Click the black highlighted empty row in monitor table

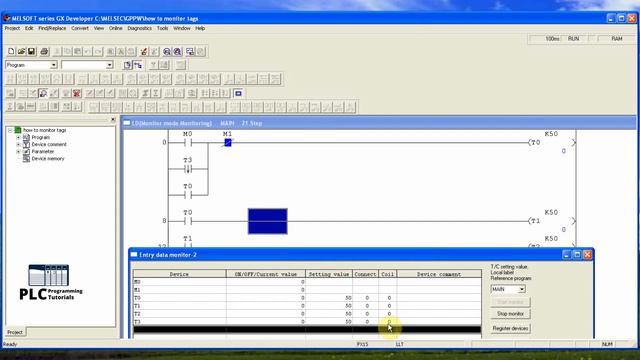307,329
